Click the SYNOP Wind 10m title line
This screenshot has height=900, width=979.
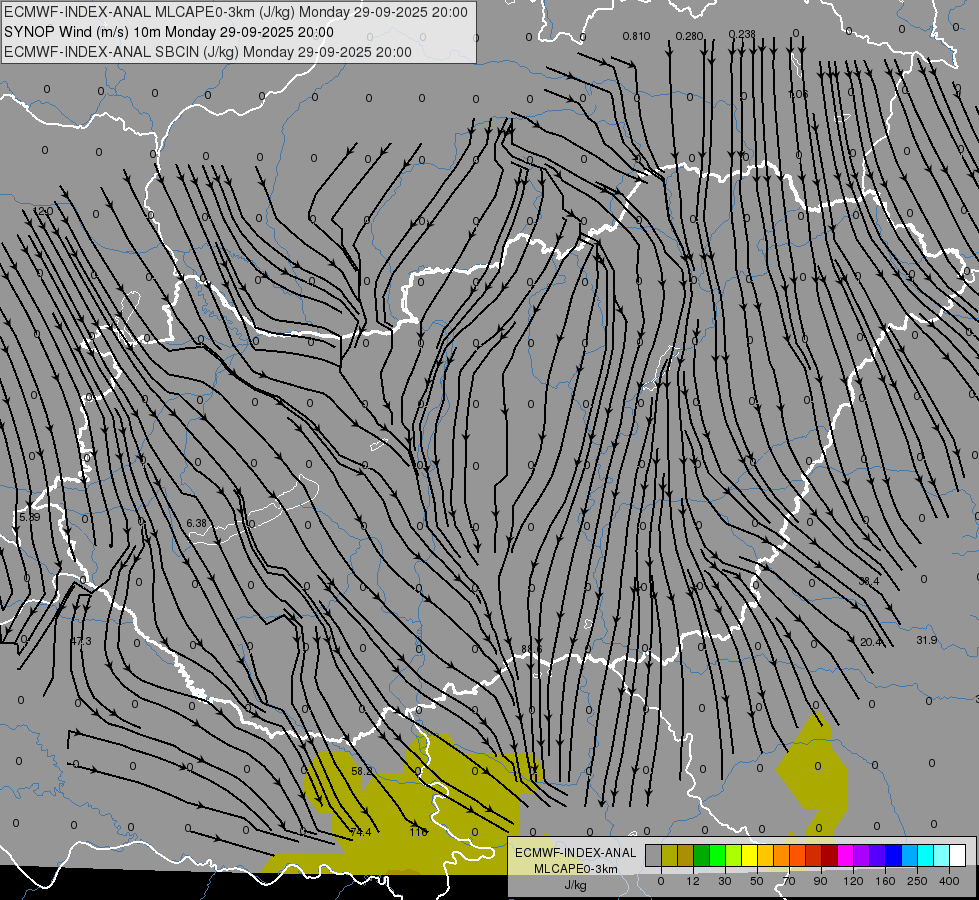pos(169,32)
